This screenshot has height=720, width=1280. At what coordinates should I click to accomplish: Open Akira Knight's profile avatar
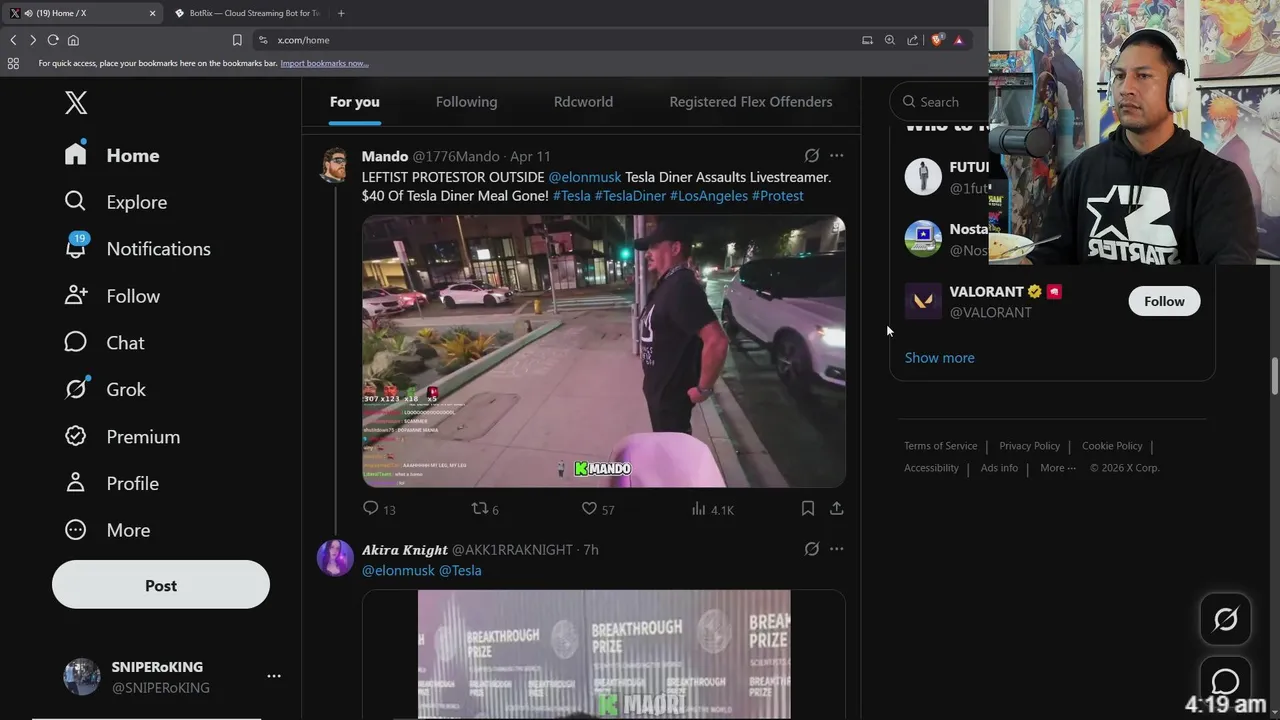335,558
